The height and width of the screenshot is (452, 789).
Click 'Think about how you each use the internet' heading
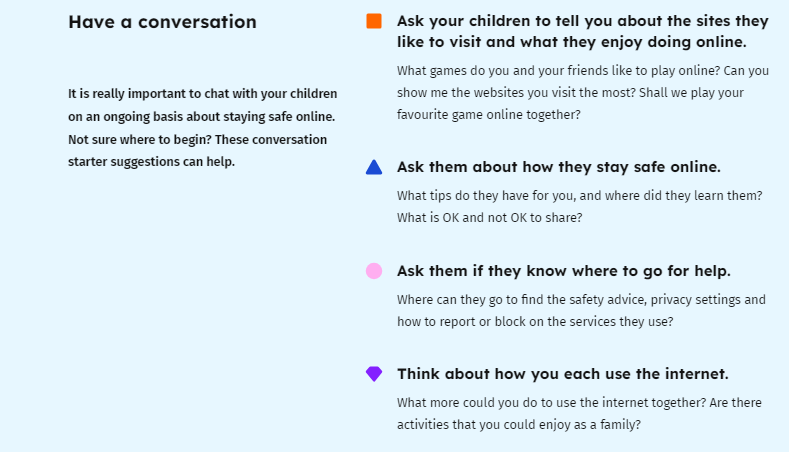tap(563, 374)
